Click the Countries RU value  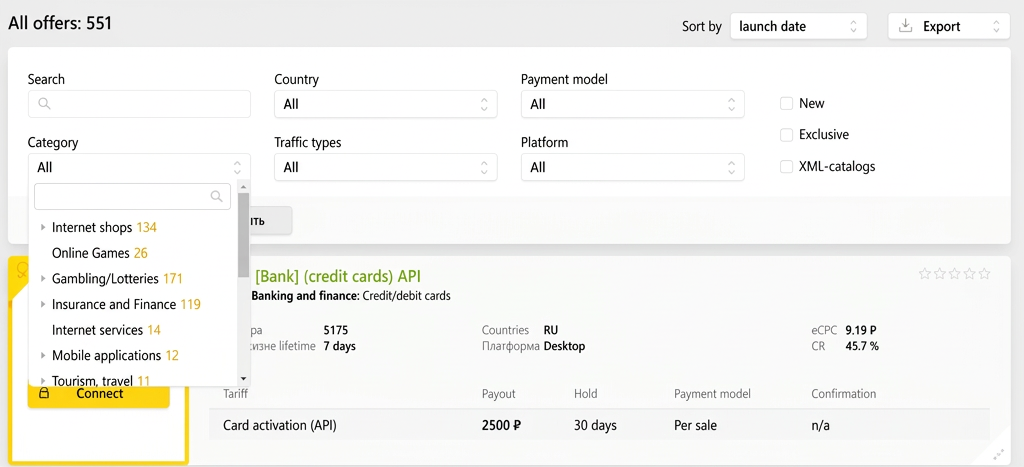tap(551, 330)
